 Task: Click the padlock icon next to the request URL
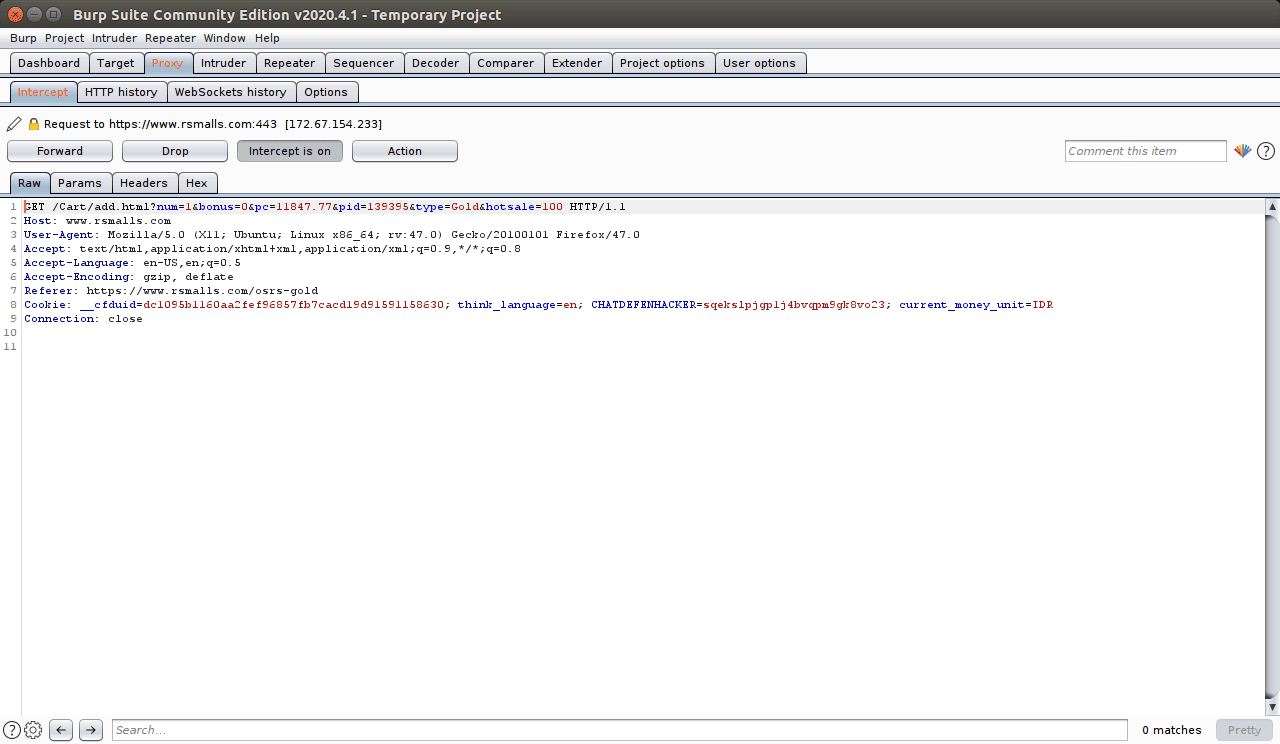[x=32, y=123]
